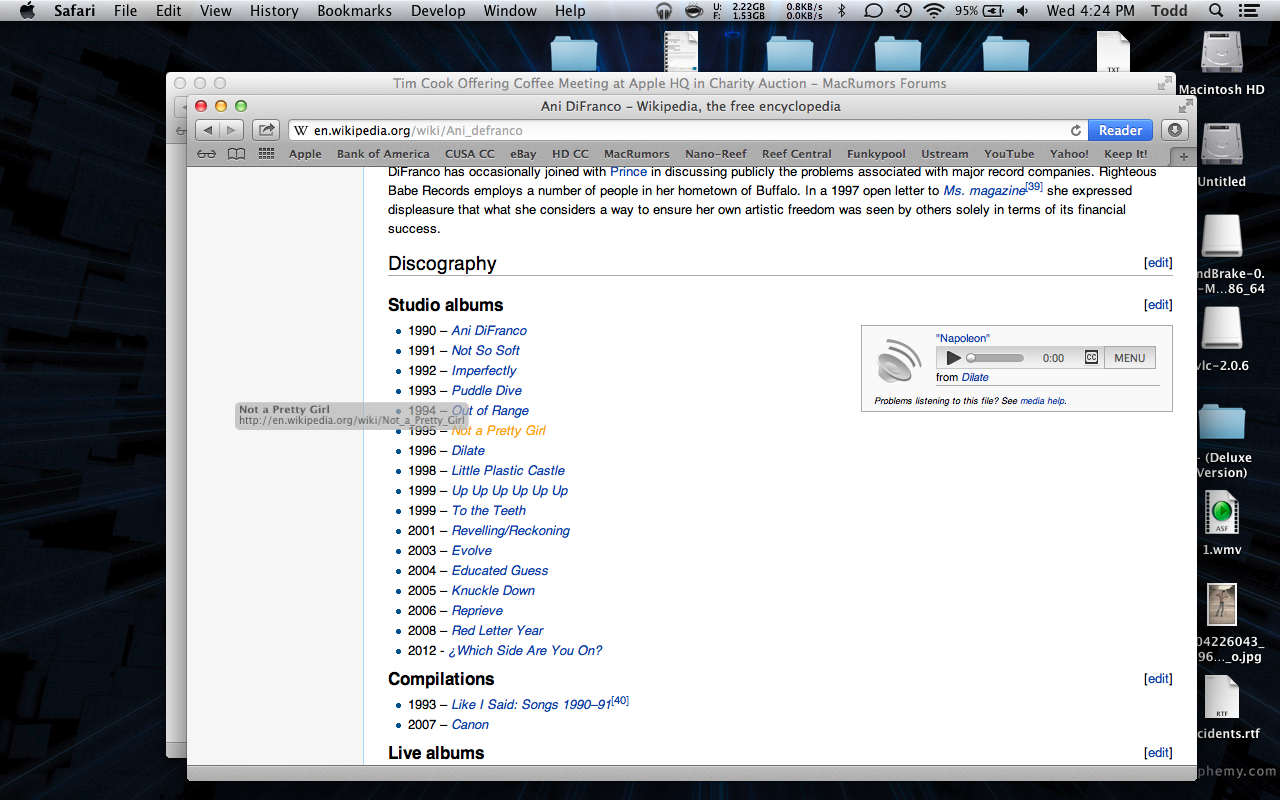This screenshot has width=1280, height=800.
Task: Open the date and time menu
Action: pyautogui.click(x=1090, y=11)
